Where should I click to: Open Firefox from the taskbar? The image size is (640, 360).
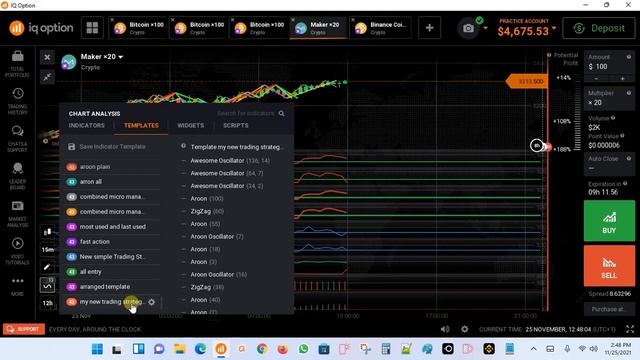click(282, 349)
